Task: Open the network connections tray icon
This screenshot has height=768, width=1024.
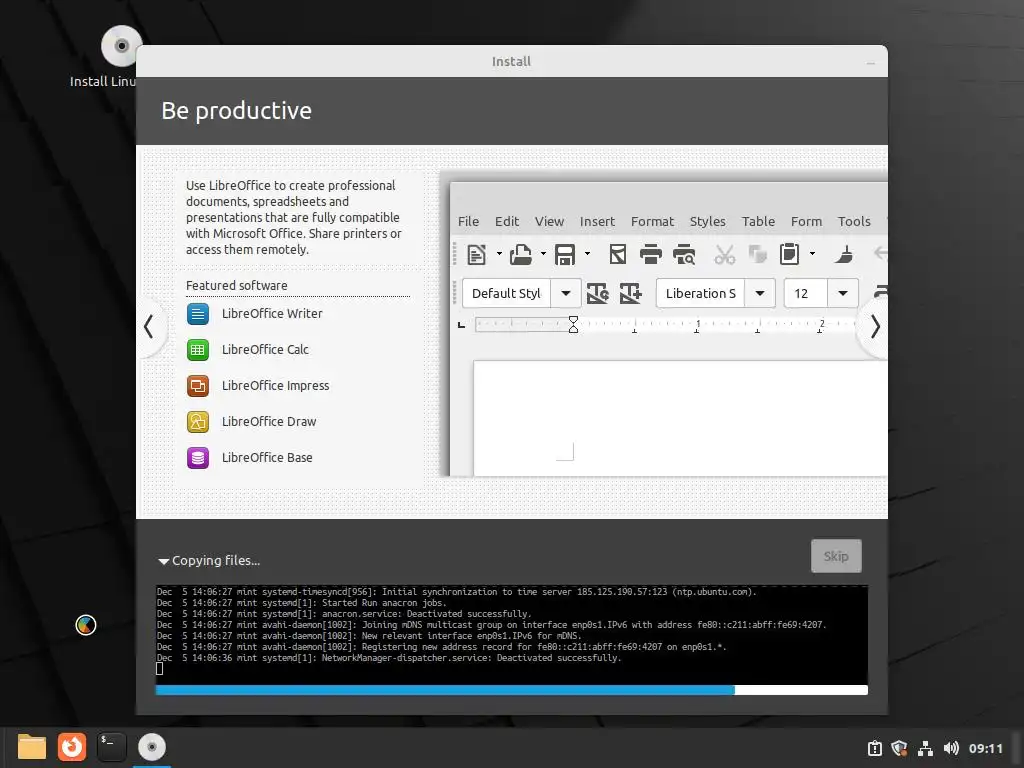Action: [x=925, y=748]
